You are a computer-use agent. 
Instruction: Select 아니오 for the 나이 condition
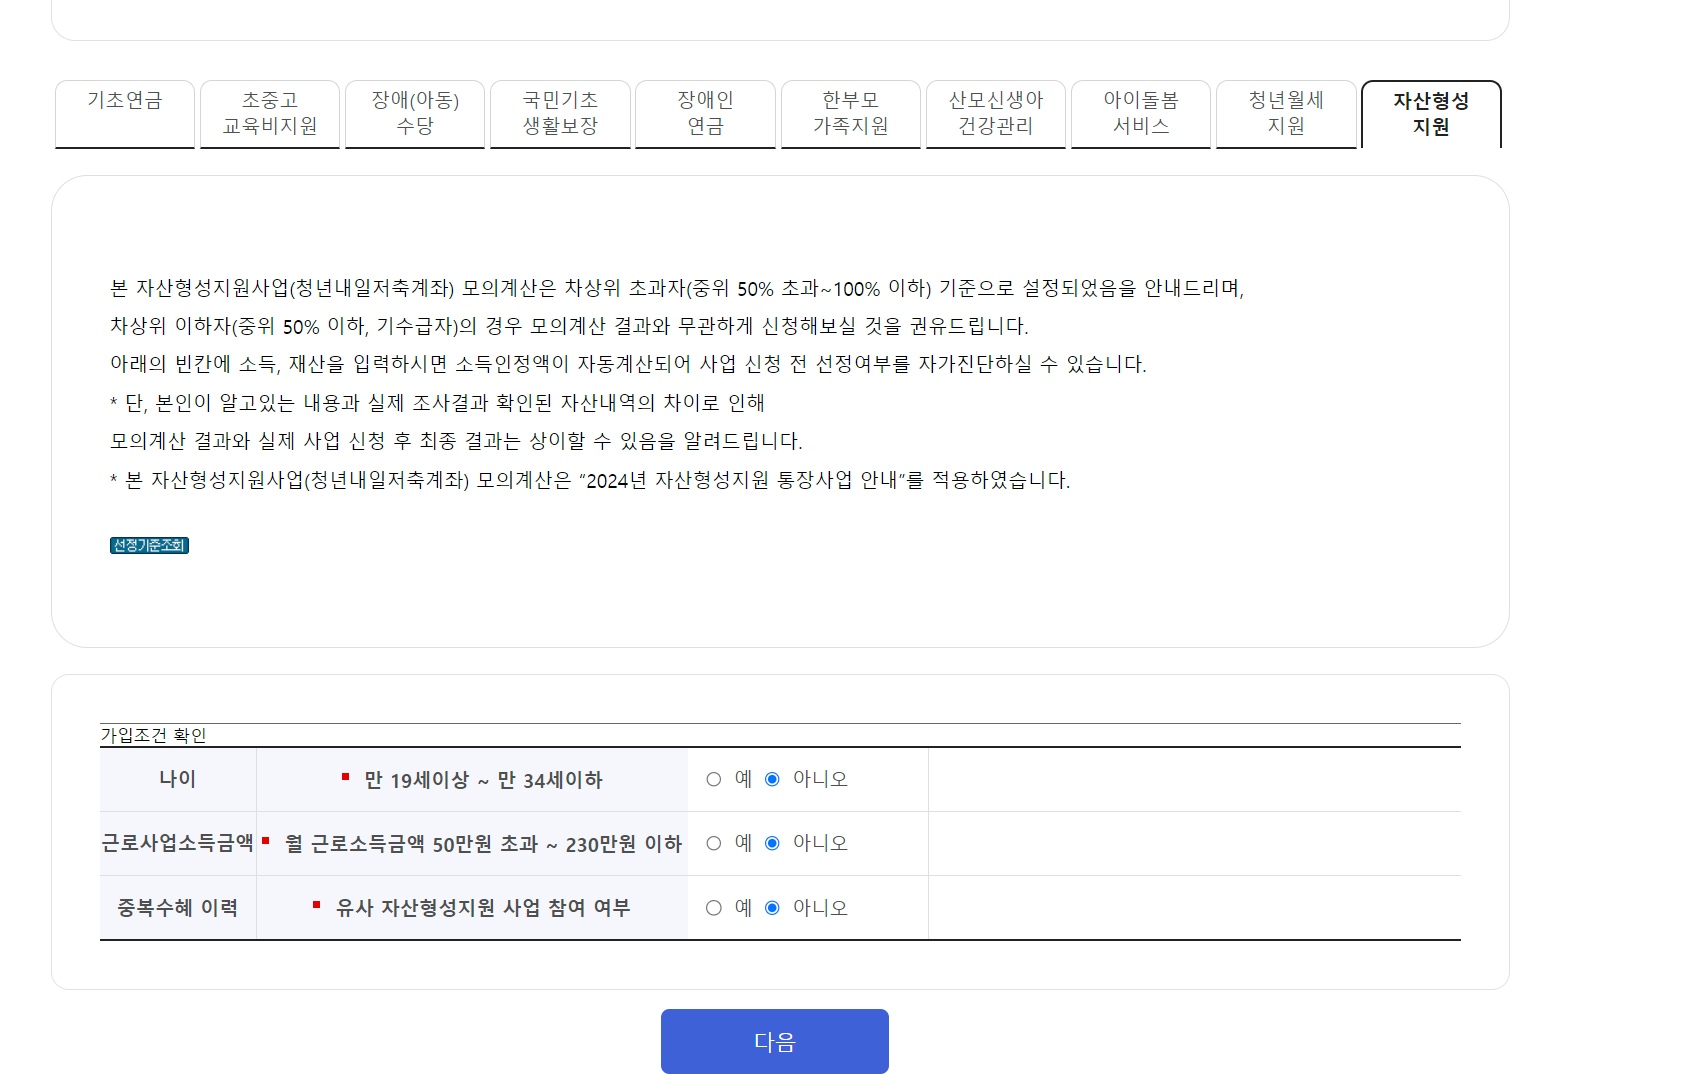pos(771,779)
